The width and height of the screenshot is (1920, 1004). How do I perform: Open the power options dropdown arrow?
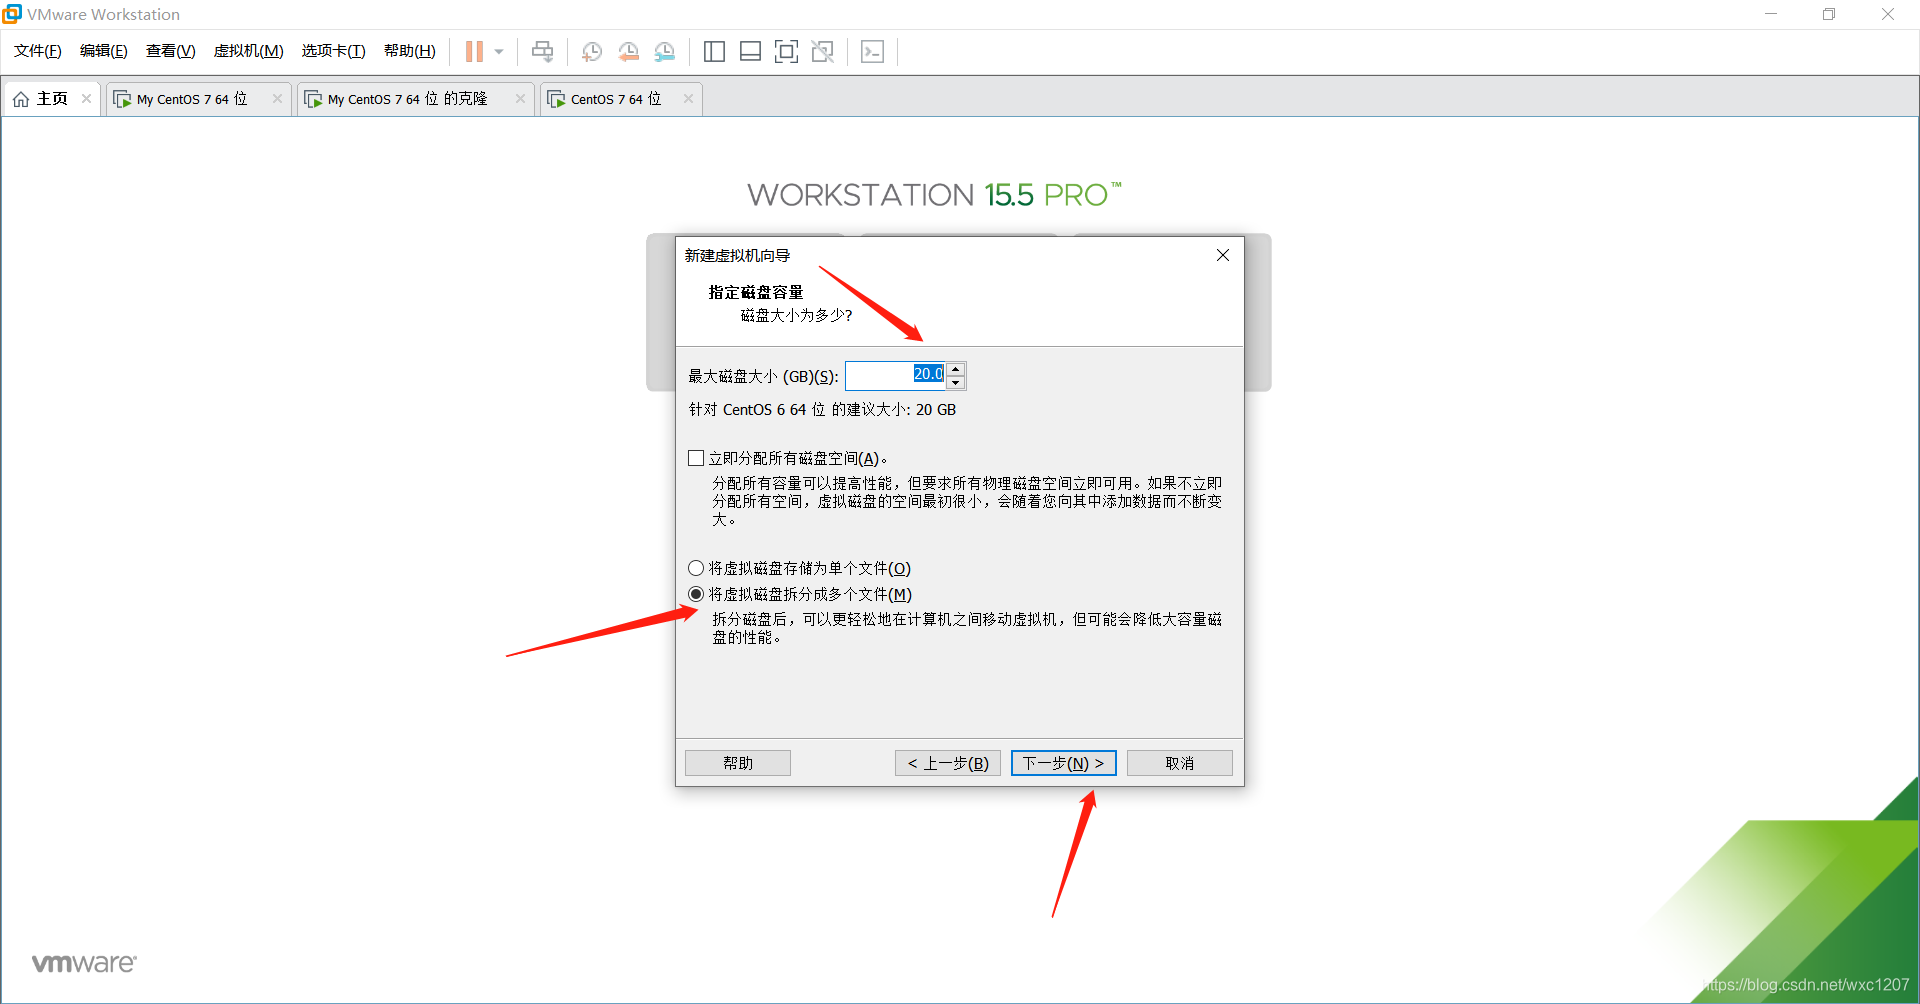point(499,51)
